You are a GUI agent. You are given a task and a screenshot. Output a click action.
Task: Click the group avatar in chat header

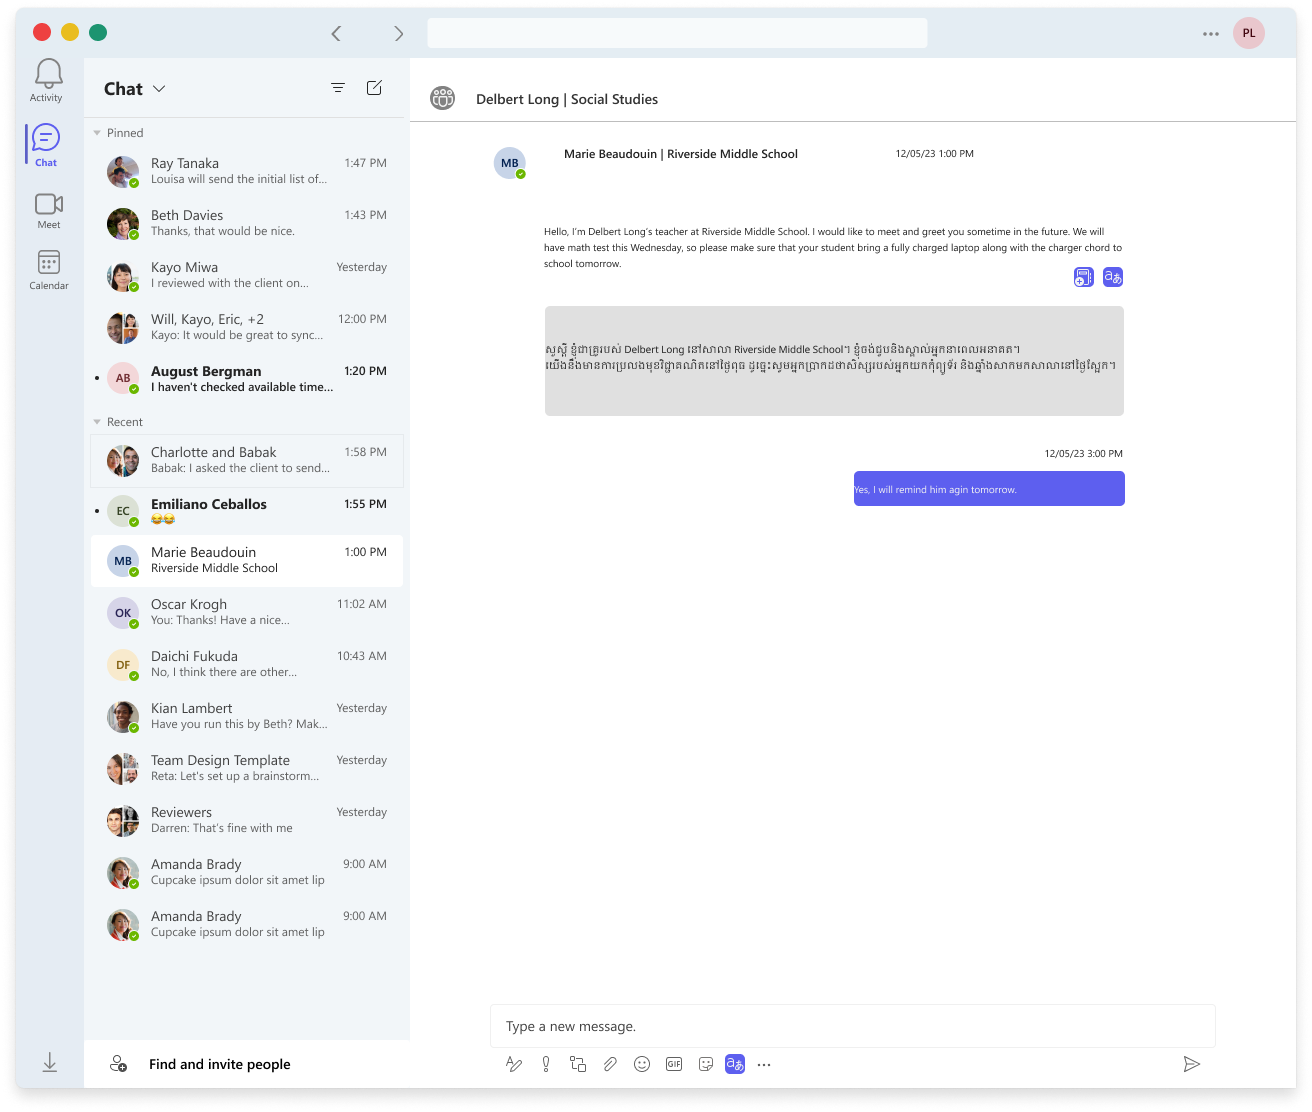point(442,98)
